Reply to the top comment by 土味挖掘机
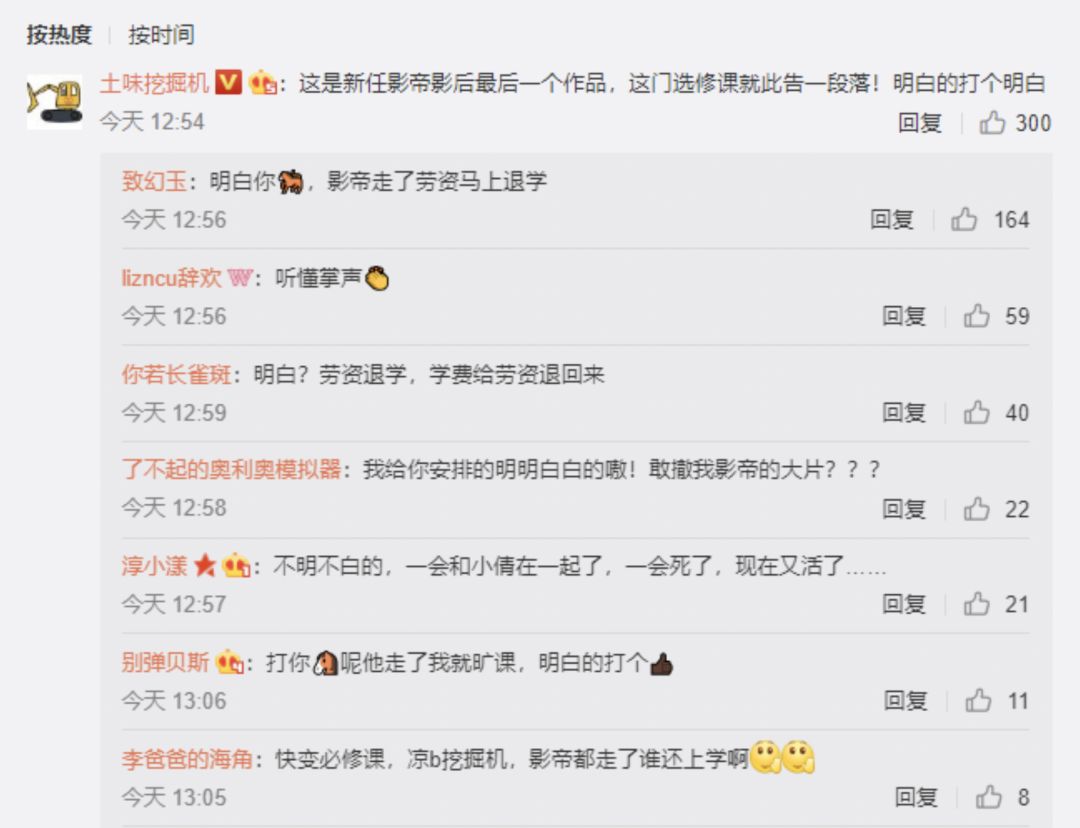Screen dimensions: 1080x828 pos(920,123)
